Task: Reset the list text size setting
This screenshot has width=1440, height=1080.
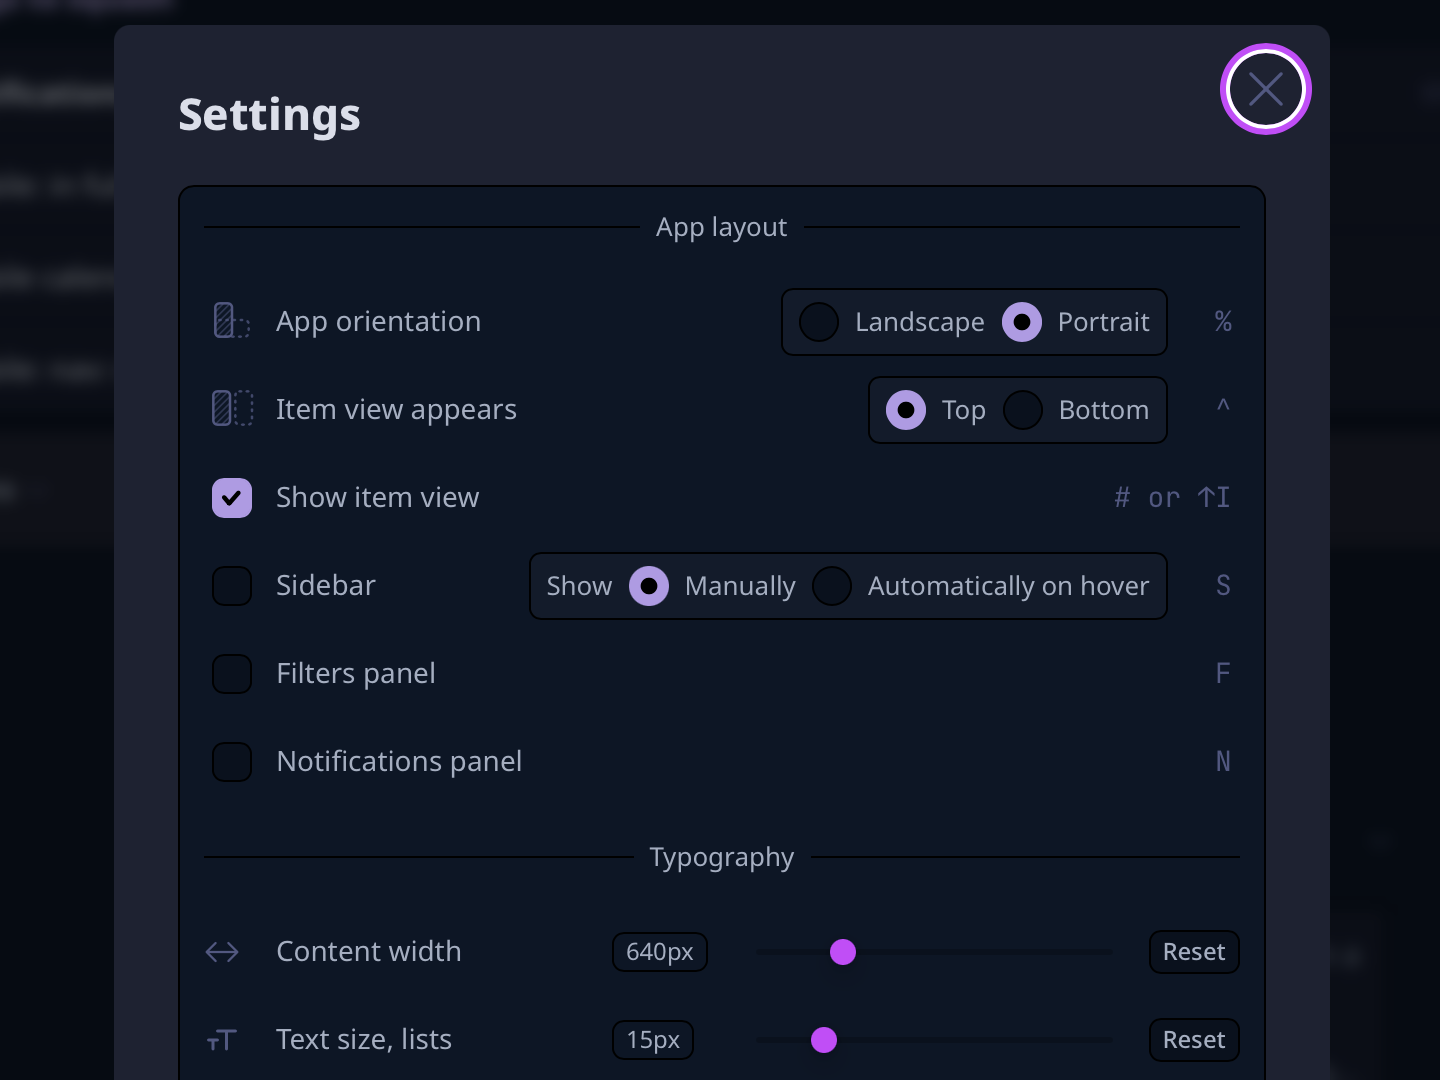Action: (1194, 1040)
